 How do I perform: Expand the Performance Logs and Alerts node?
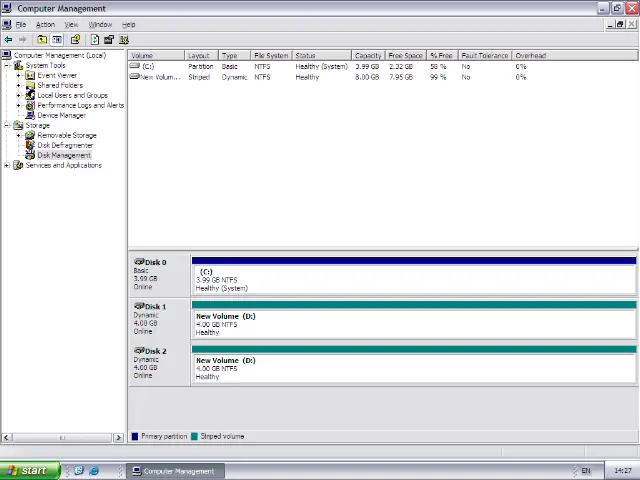18,105
